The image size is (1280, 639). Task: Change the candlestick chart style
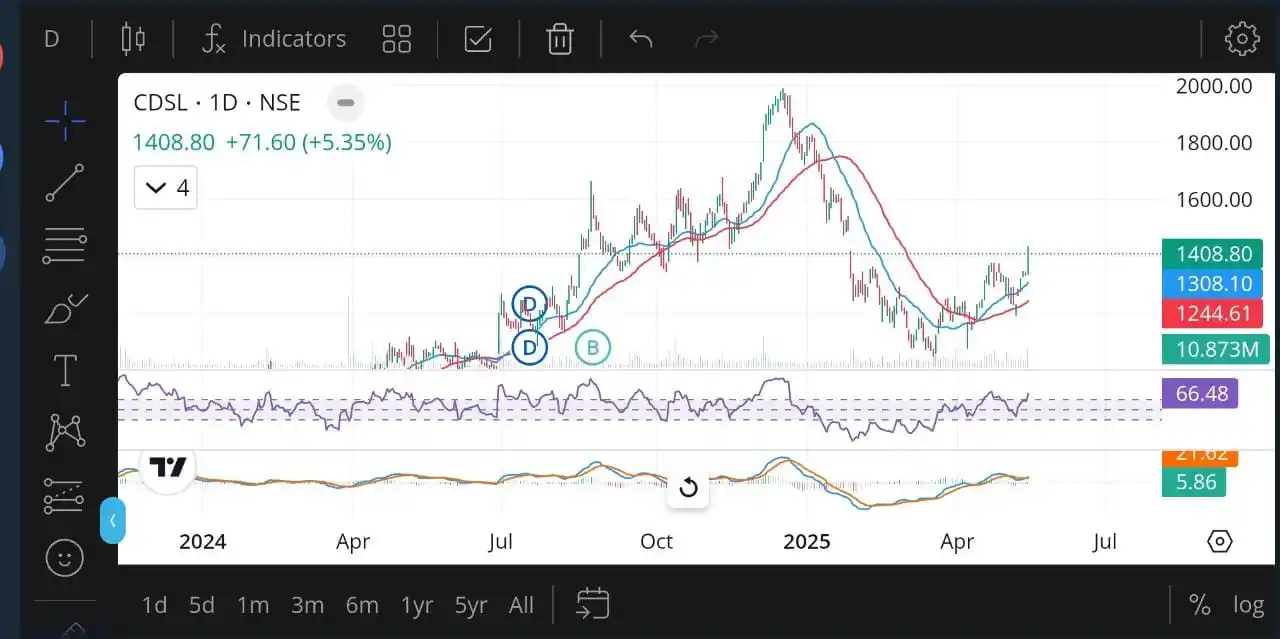(x=133, y=39)
